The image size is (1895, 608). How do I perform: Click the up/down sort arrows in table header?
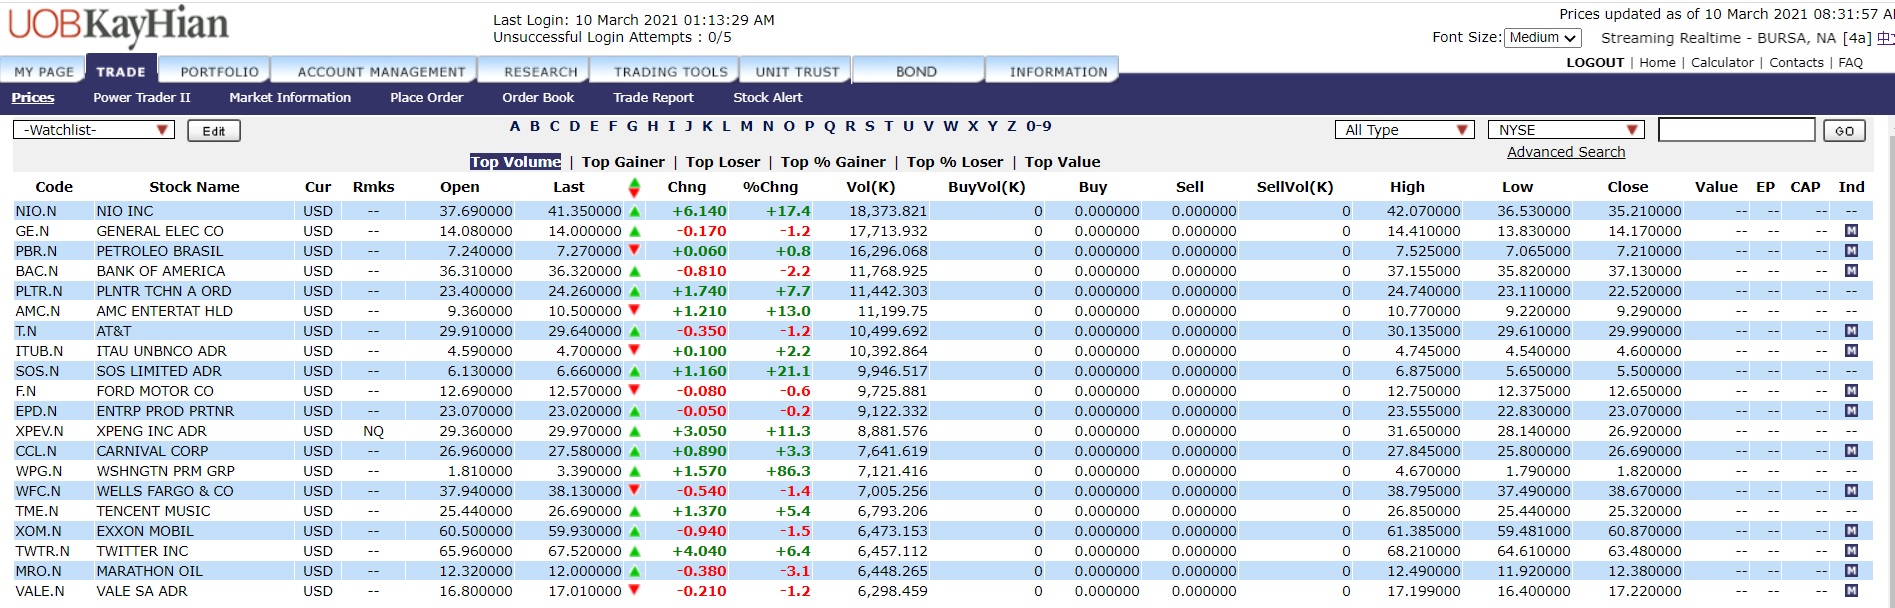pyautogui.click(x=634, y=187)
